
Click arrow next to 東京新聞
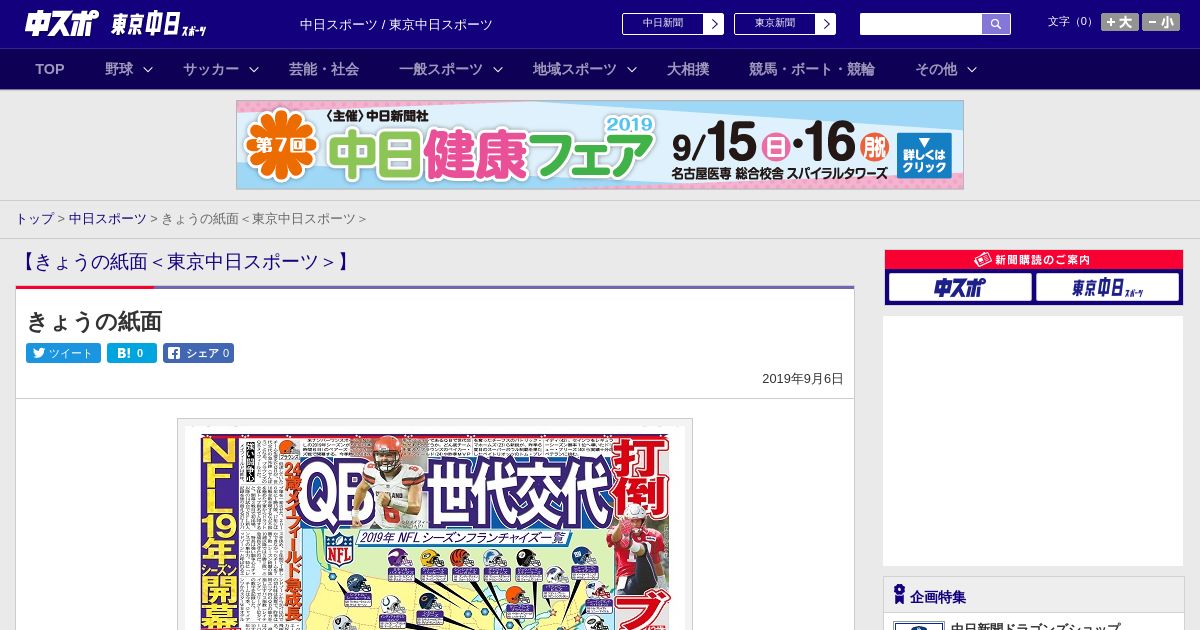pyautogui.click(x=826, y=24)
